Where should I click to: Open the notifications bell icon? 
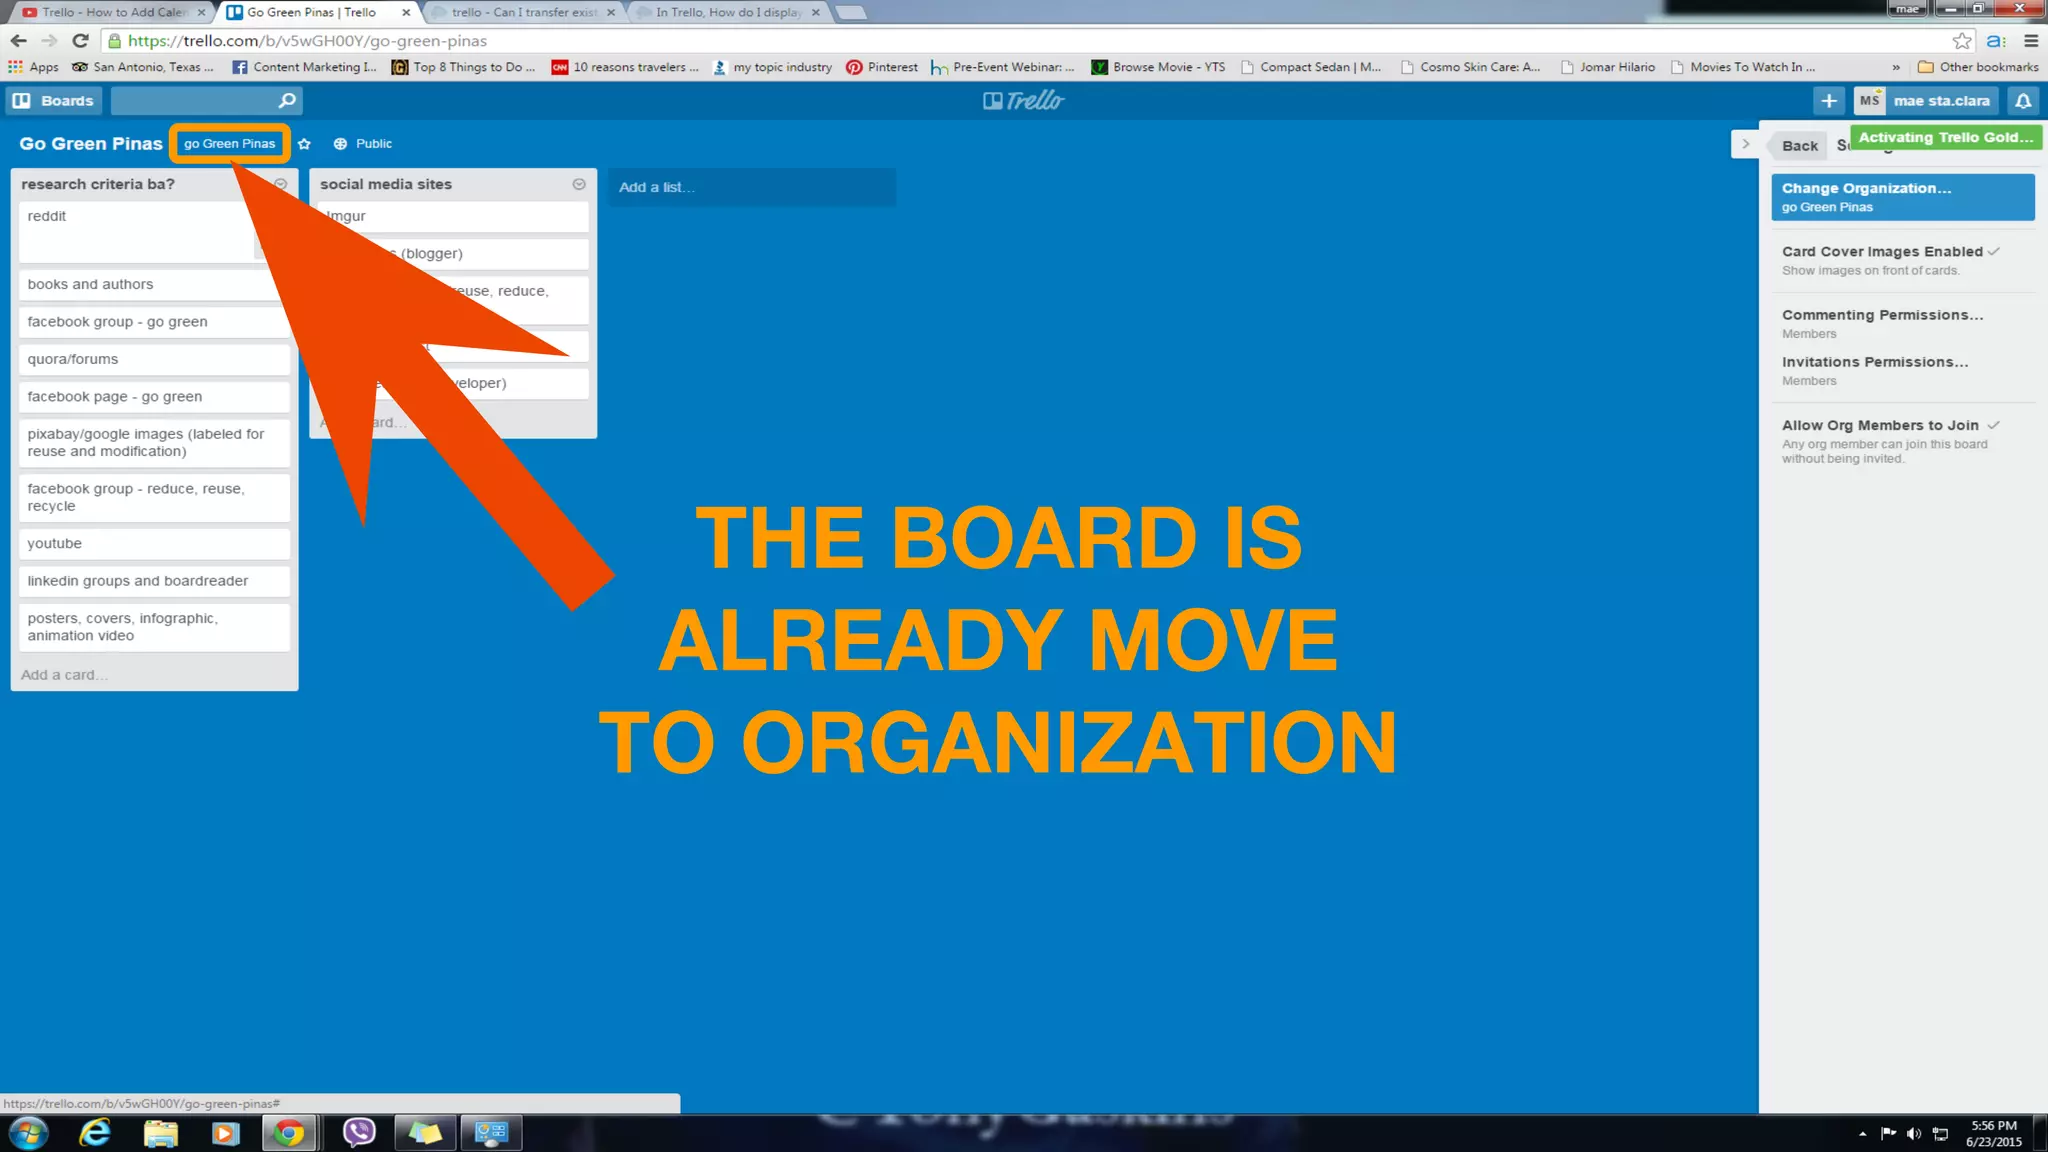click(2023, 101)
